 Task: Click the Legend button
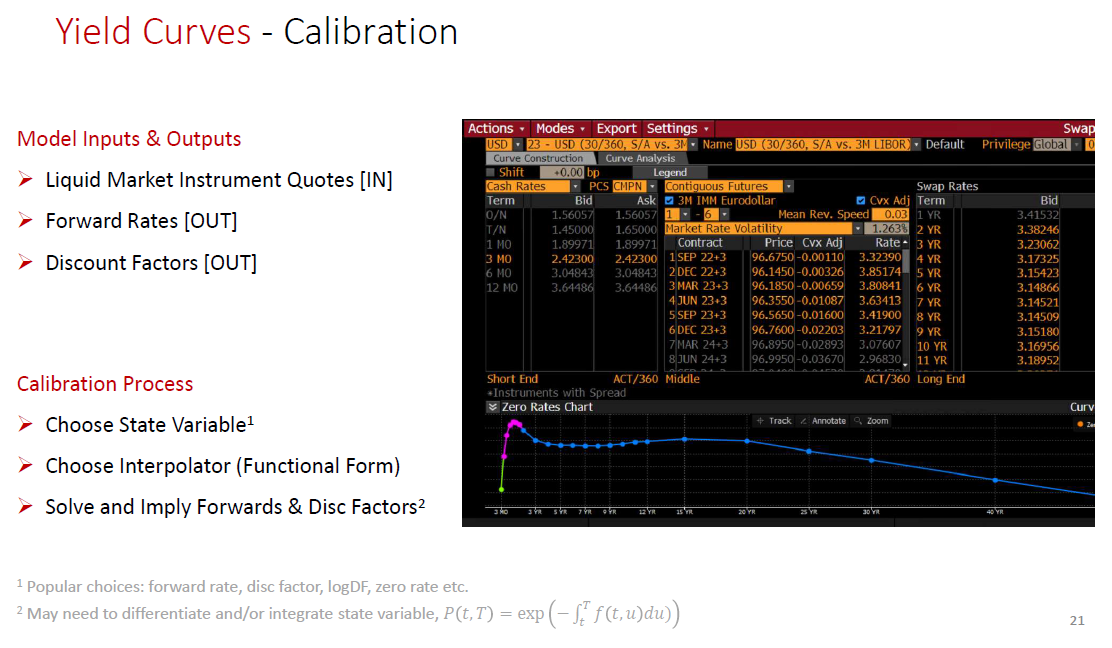tap(669, 172)
